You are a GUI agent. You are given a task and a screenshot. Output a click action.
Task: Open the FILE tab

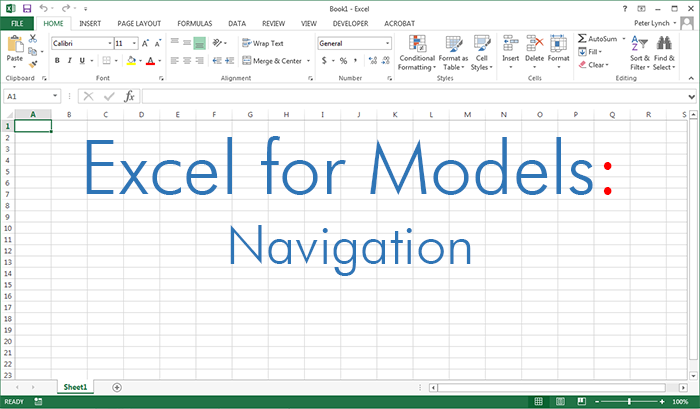tap(17, 23)
